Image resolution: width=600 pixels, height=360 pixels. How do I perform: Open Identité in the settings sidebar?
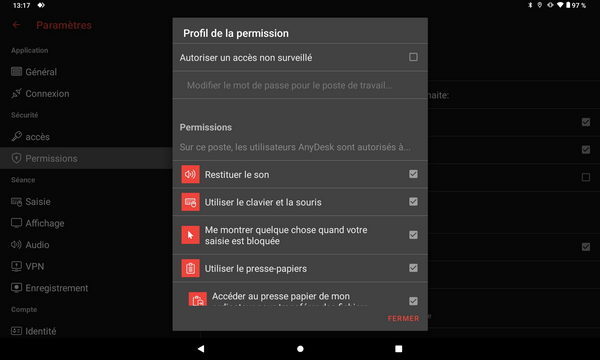[x=41, y=331]
